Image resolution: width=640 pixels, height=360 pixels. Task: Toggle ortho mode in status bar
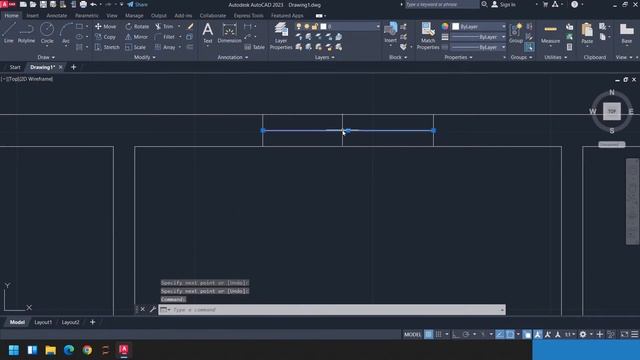(456, 334)
